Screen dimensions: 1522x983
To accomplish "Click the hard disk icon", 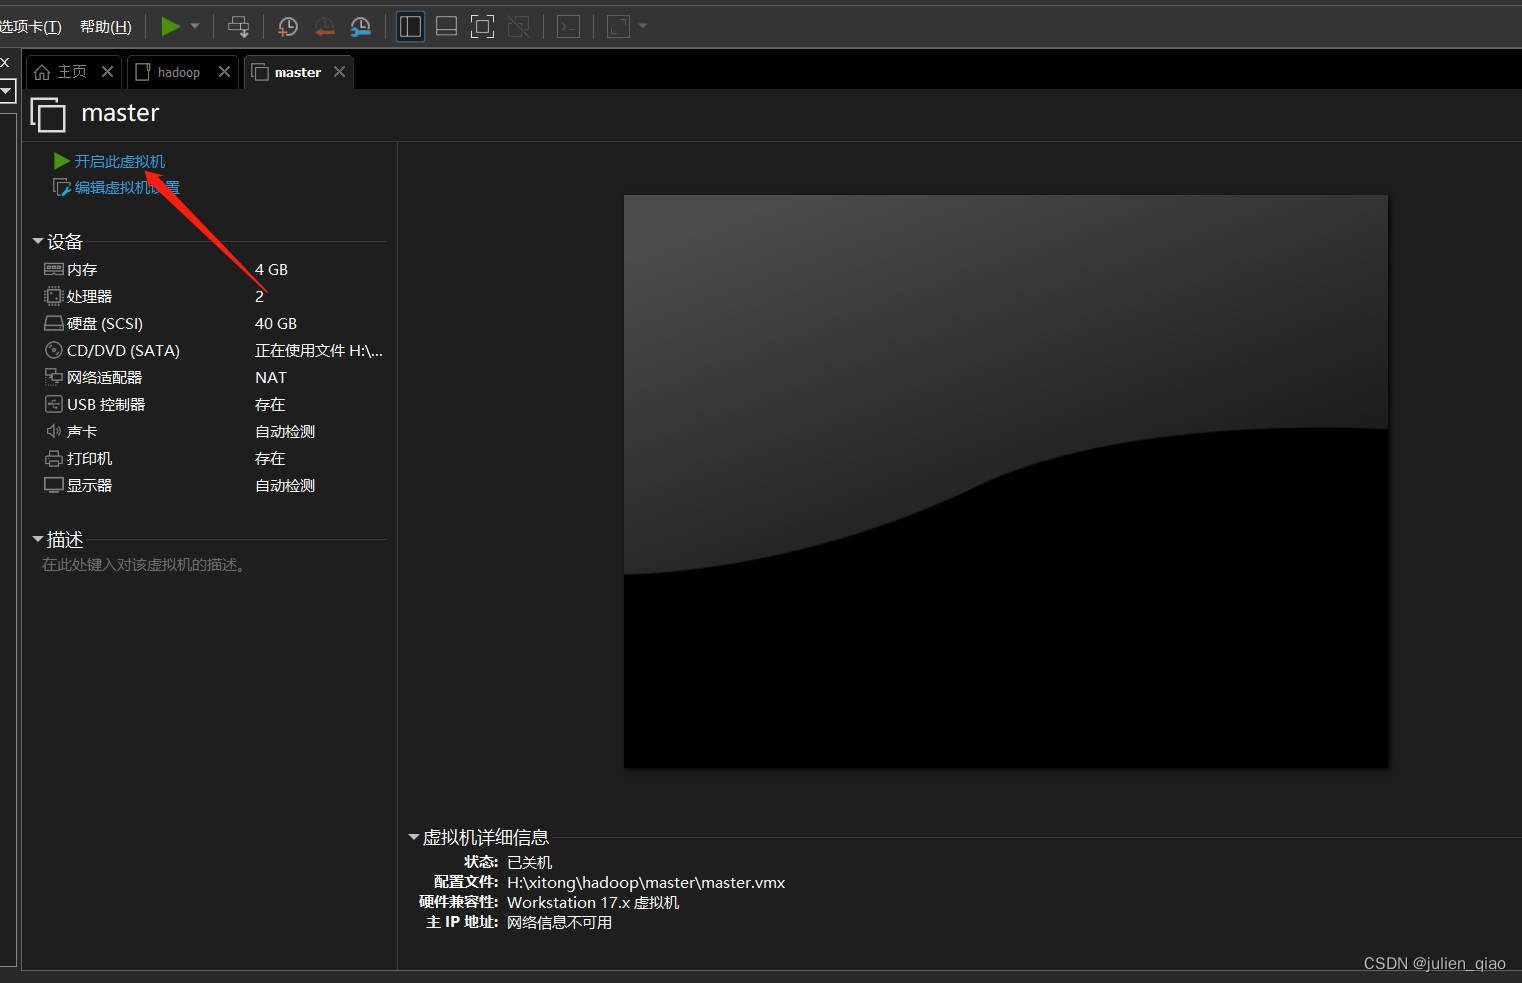I will point(54,323).
